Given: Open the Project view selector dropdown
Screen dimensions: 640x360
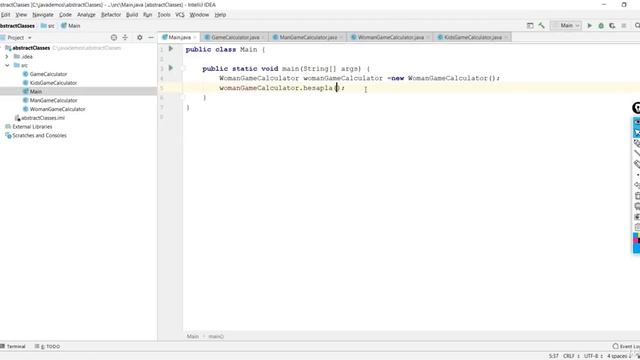Looking at the screenshot, I should pos(19,38).
